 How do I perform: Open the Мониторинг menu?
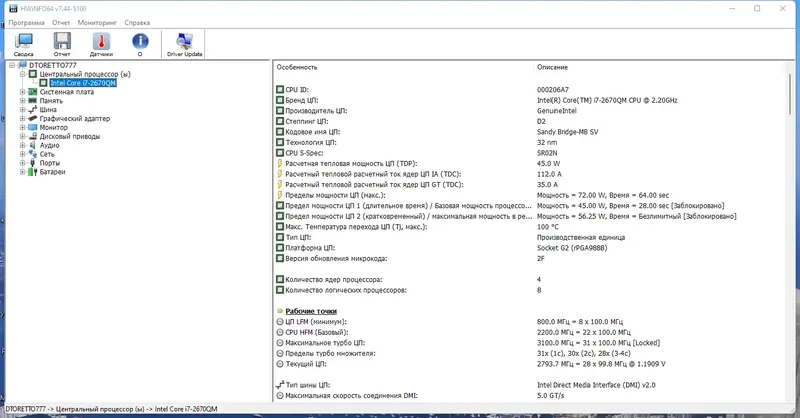click(x=97, y=22)
